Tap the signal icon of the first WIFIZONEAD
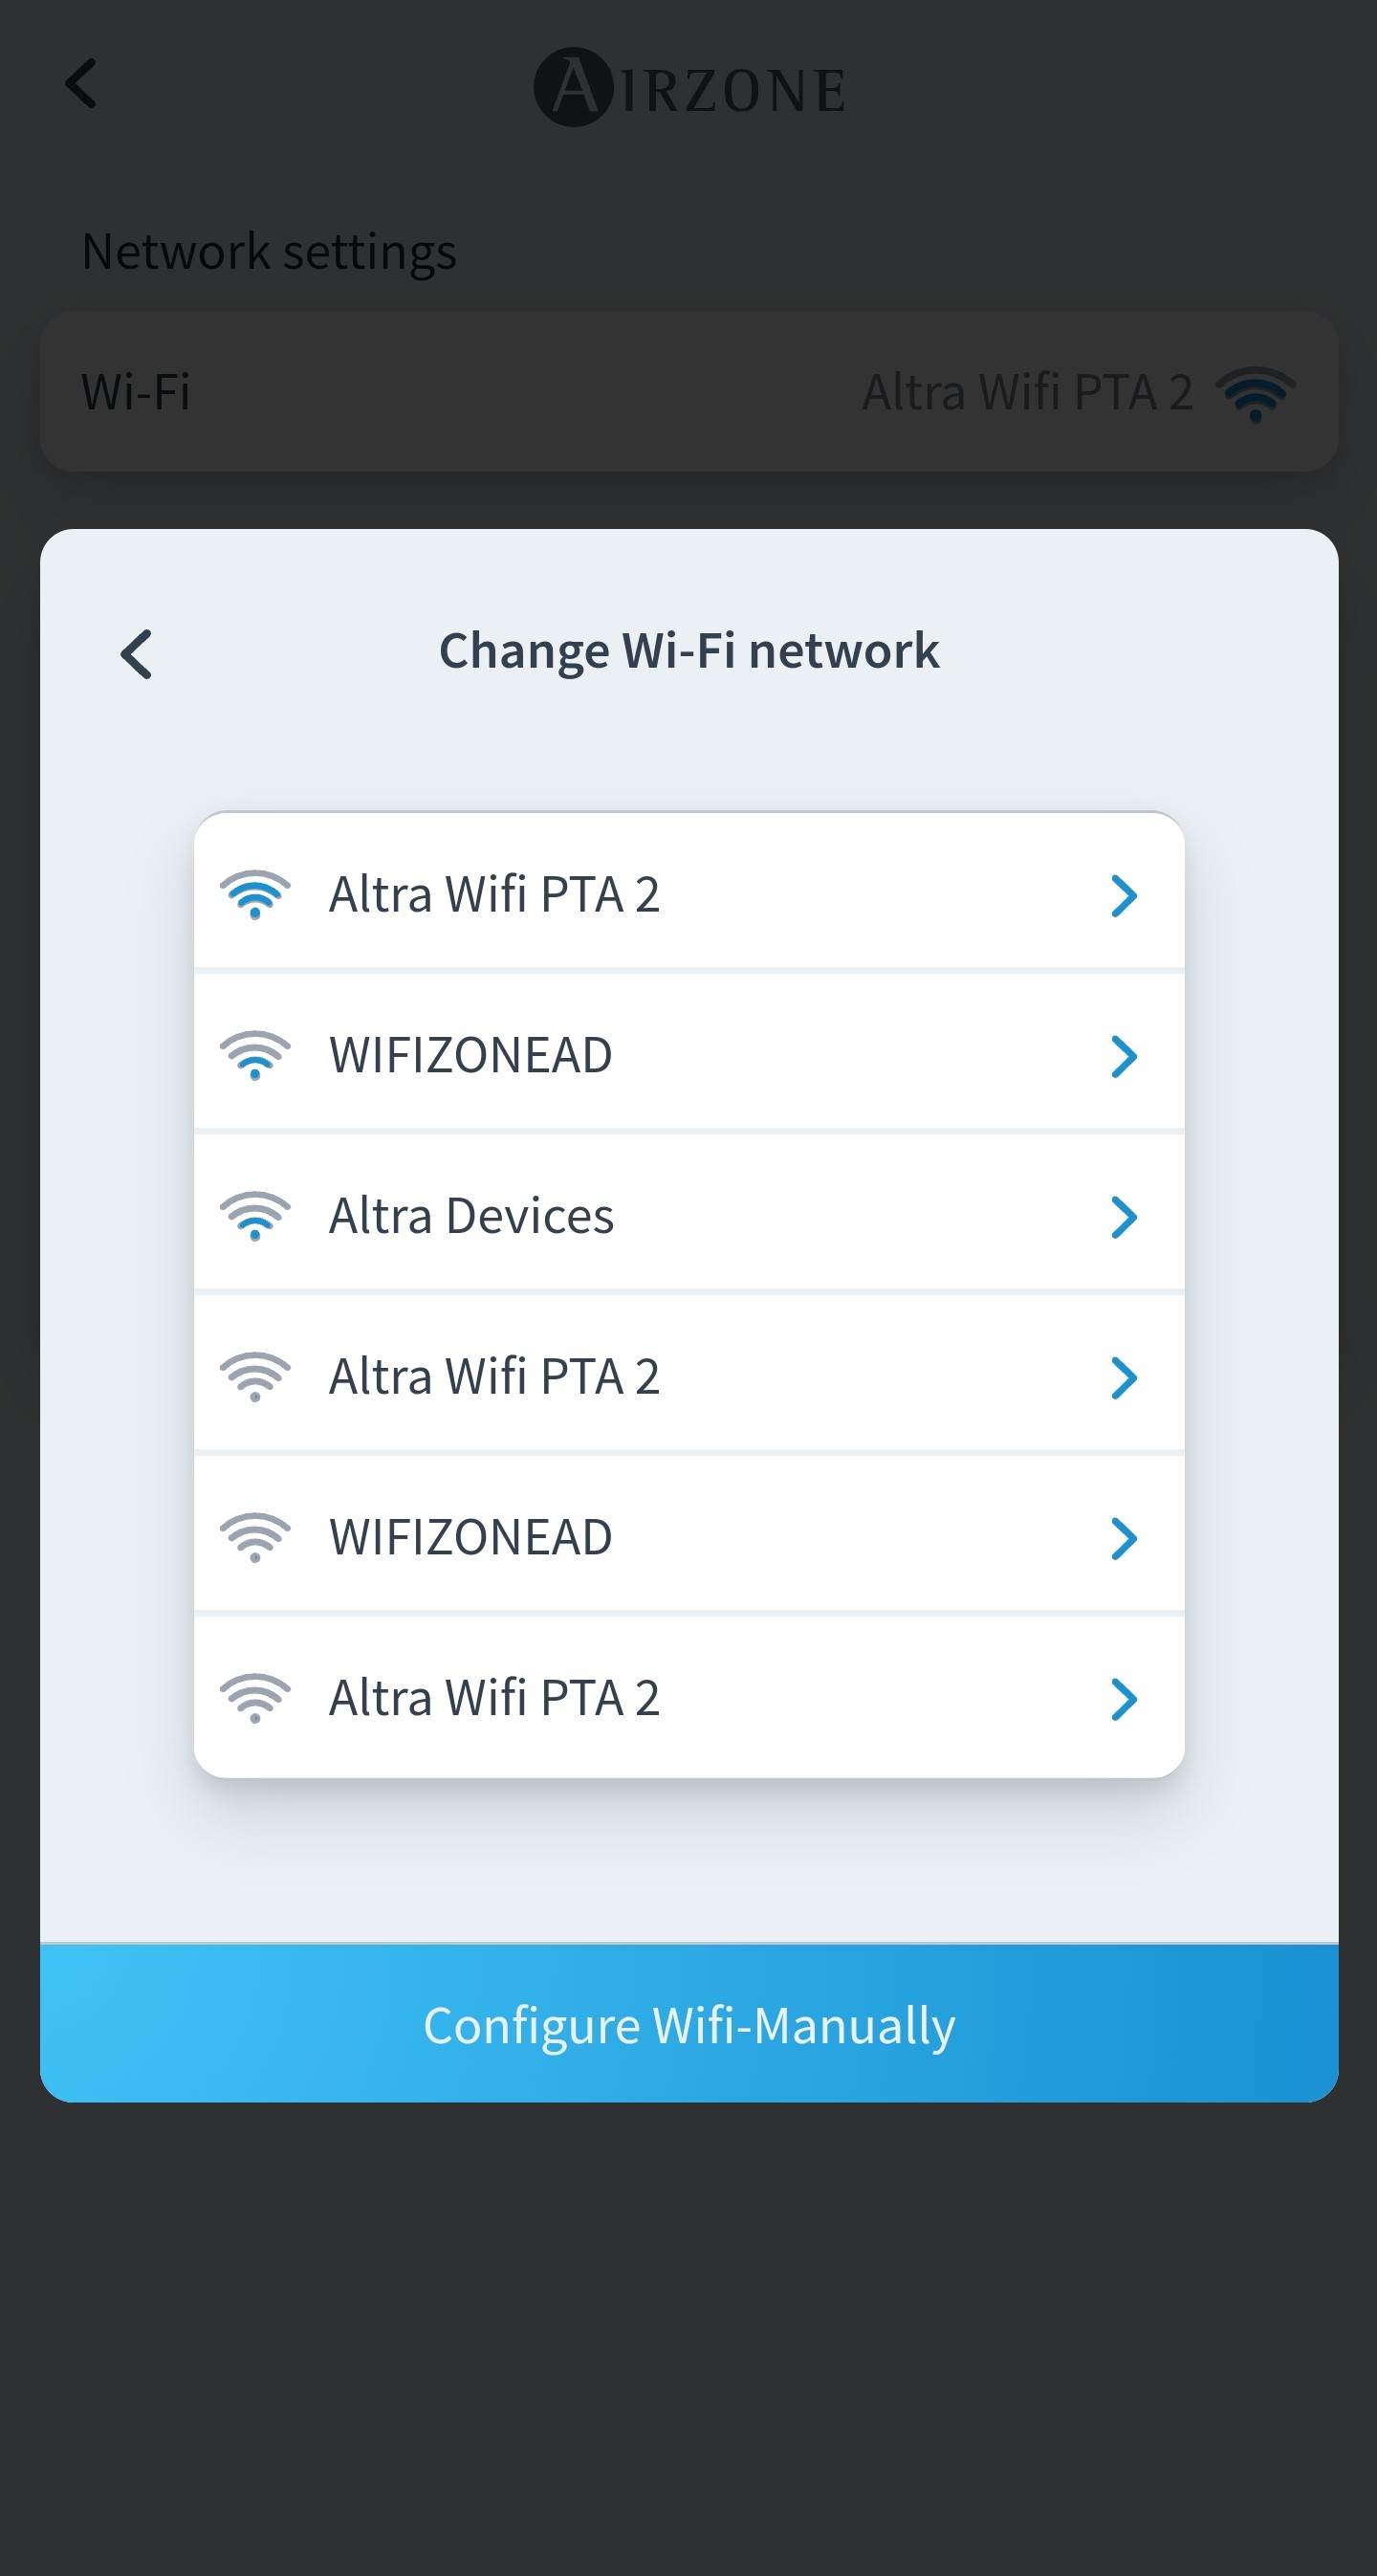This screenshot has width=1377, height=2576. point(255,1055)
